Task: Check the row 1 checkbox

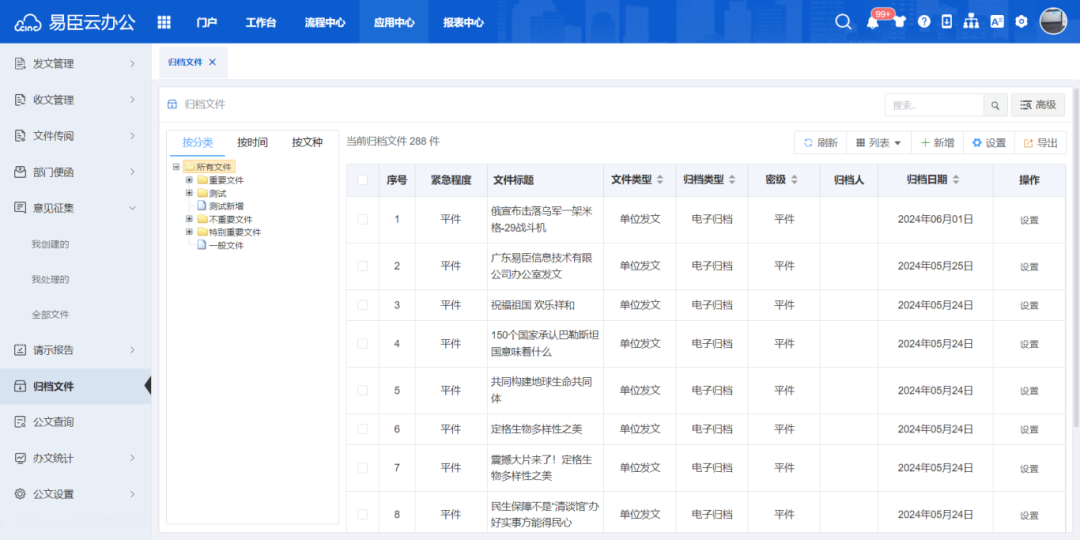Action: pyautogui.click(x=362, y=219)
